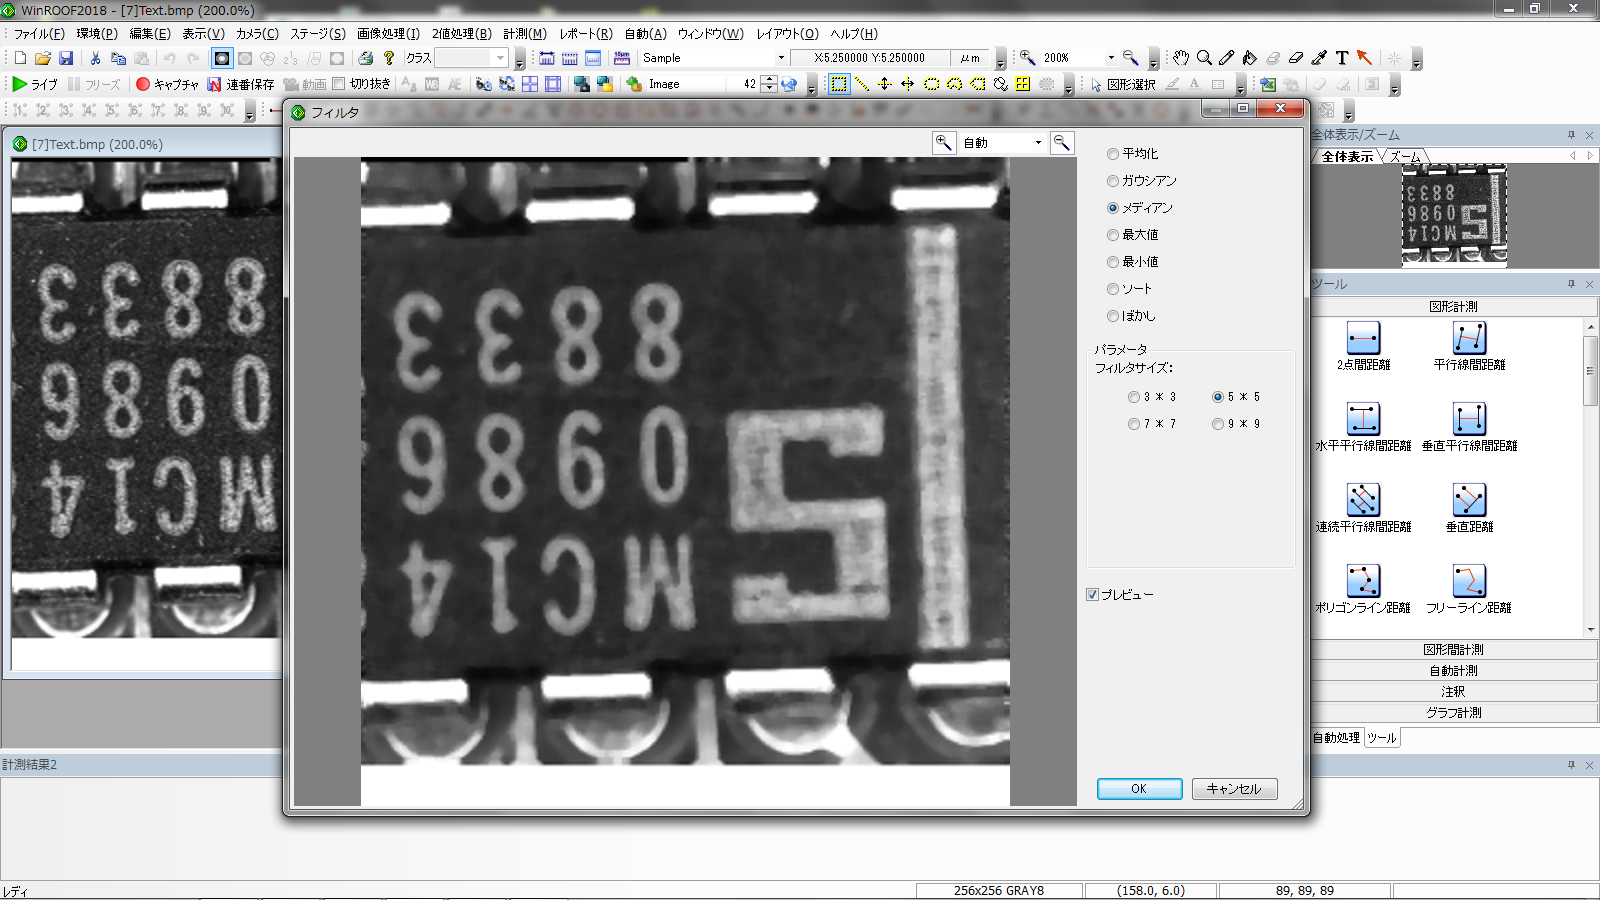The image size is (1600, 900).
Task: Toggle the プレビュー (preview) checkbox
Action: [1093, 594]
